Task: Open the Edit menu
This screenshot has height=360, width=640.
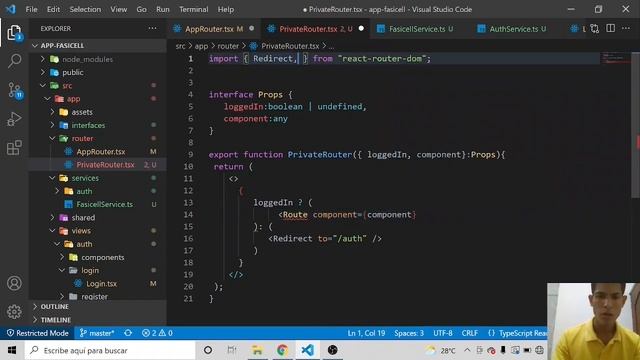Action: 53,9
